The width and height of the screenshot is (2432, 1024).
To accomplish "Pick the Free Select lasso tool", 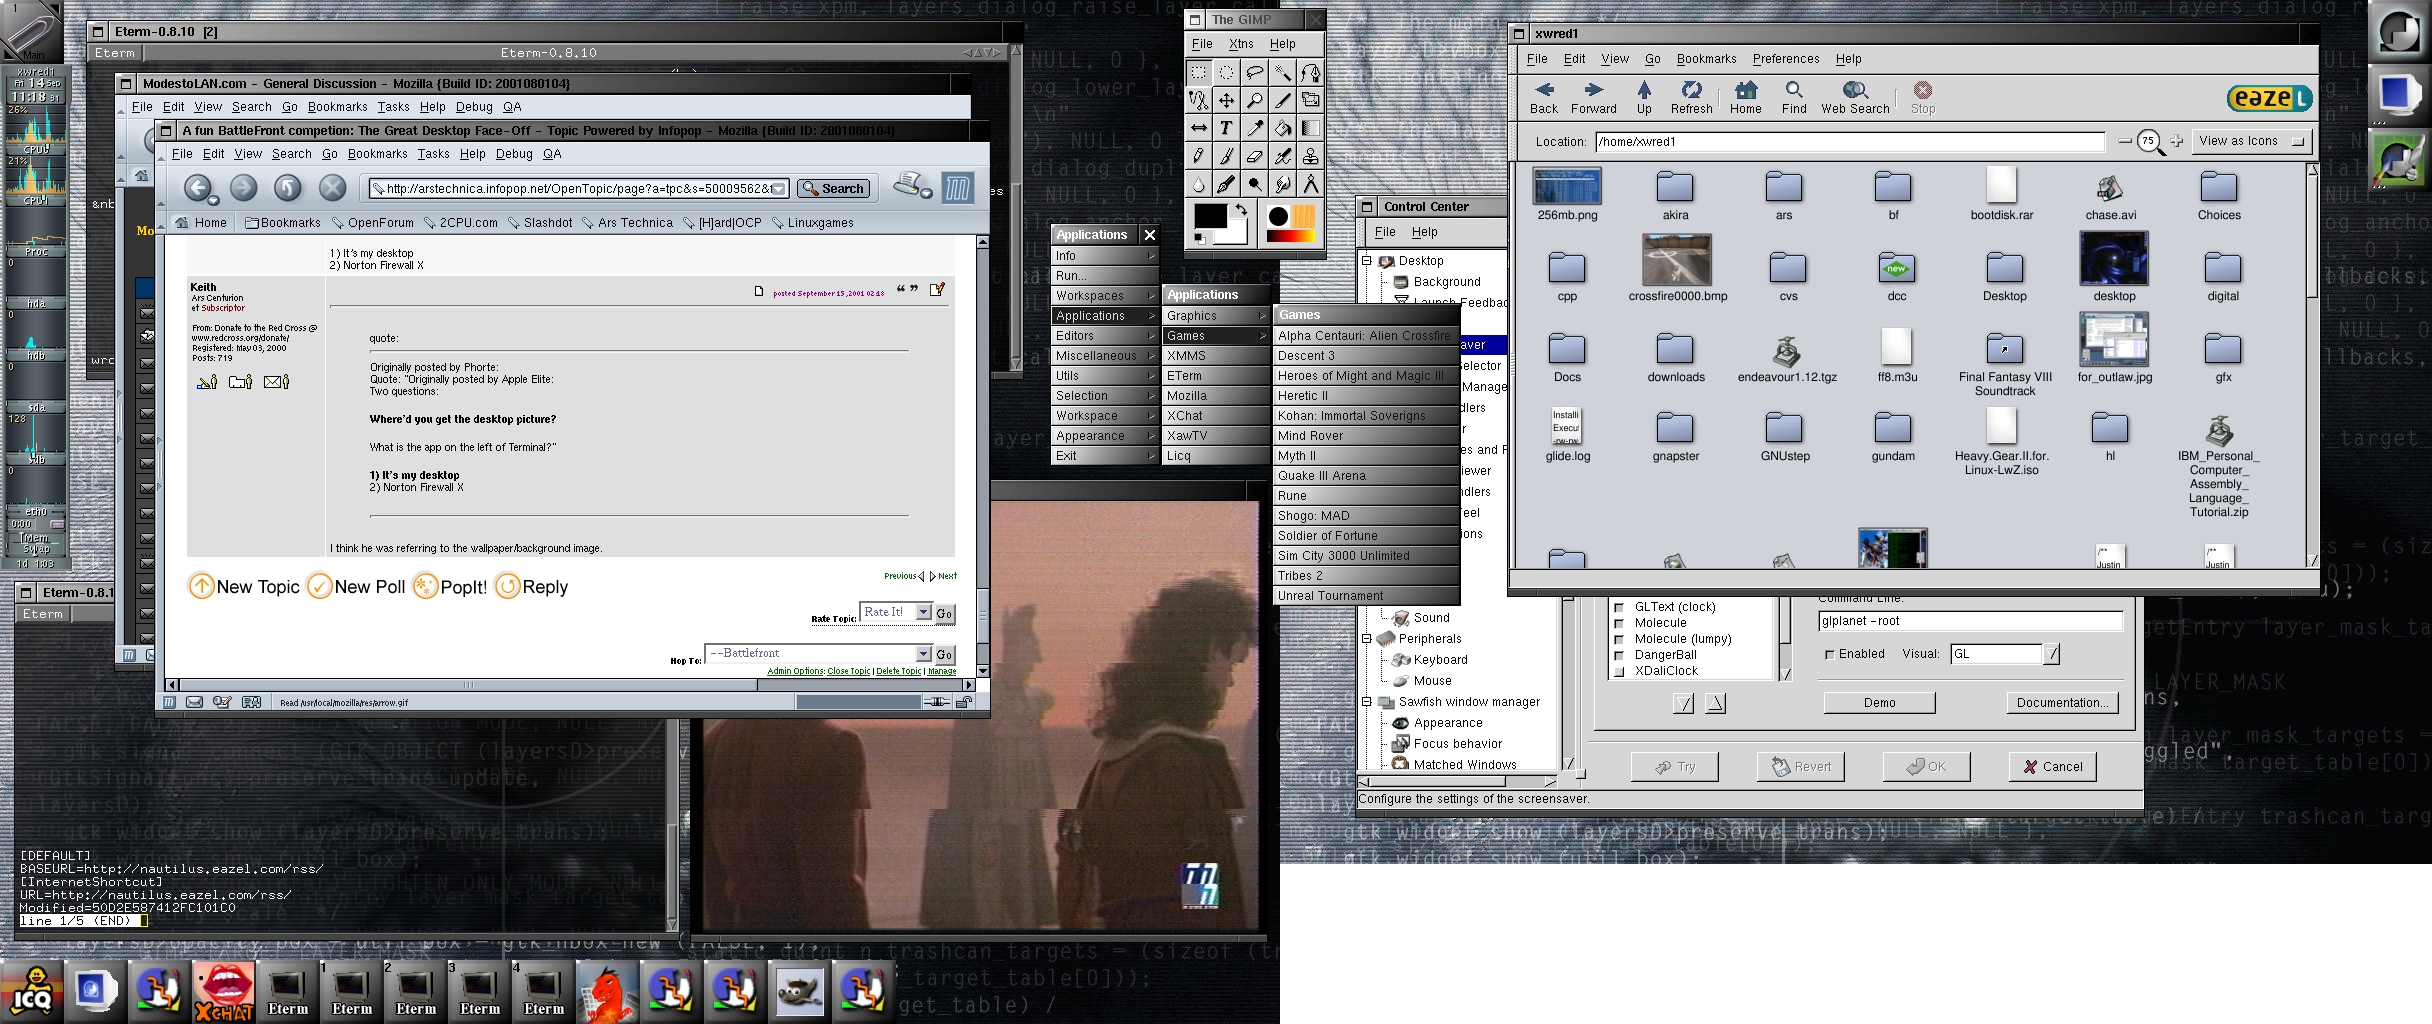I will tap(1254, 72).
